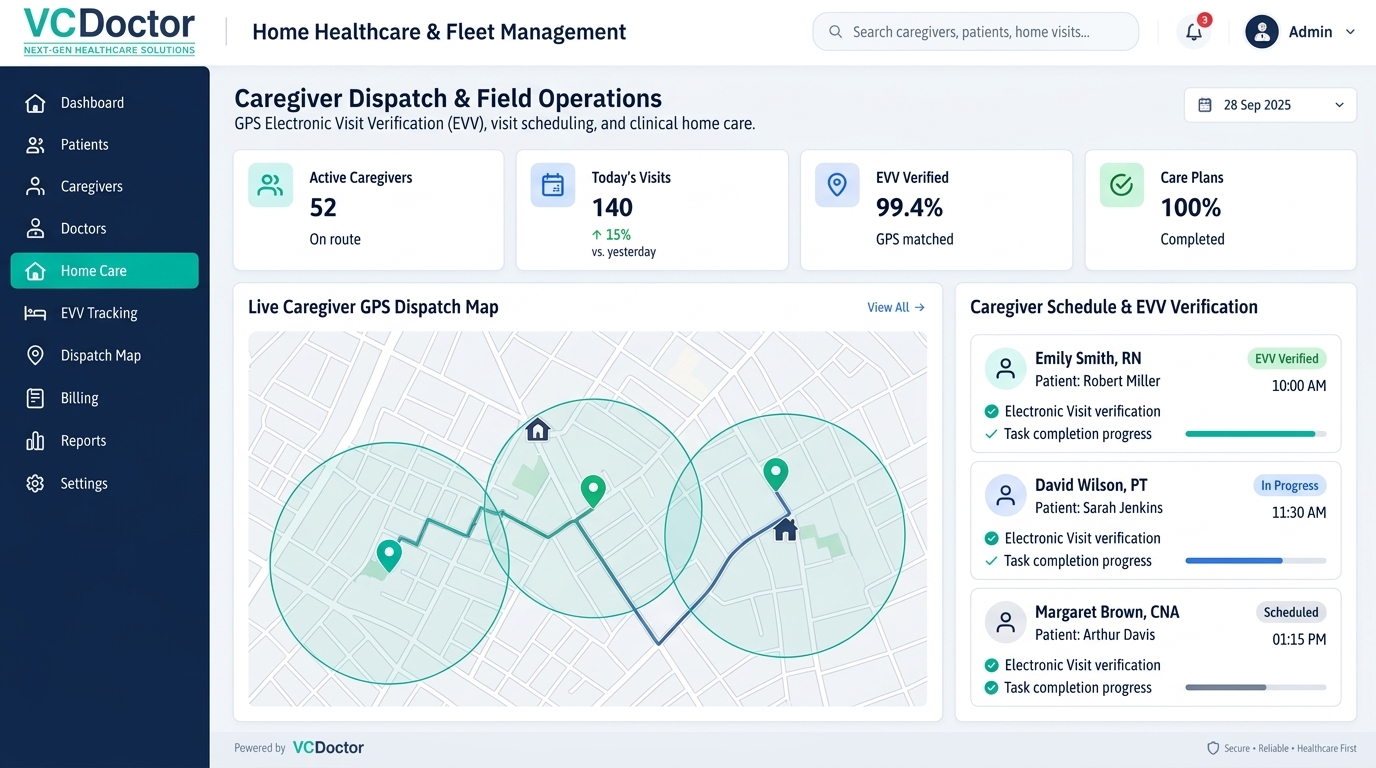Click the EVV Tracking bed icon in sidebar

coord(35,313)
